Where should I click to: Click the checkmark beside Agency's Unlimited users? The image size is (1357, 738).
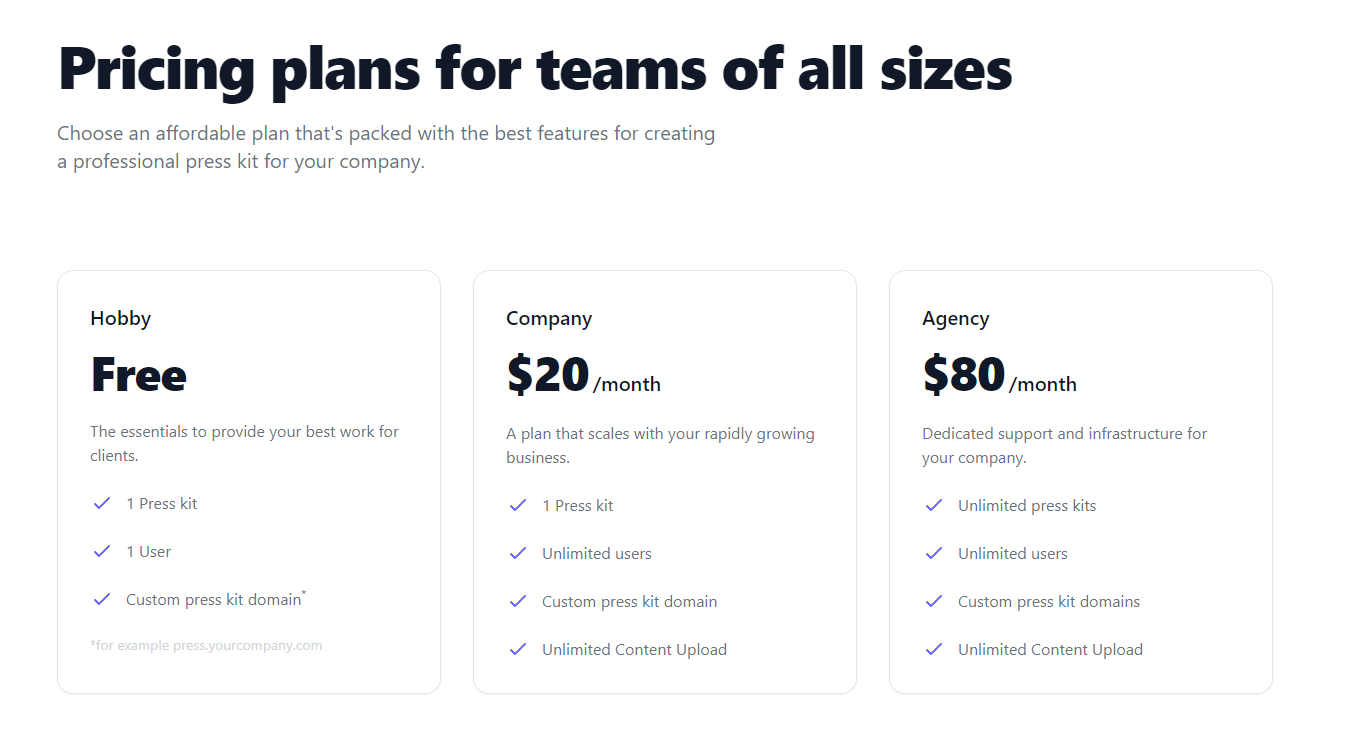tap(933, 553)
